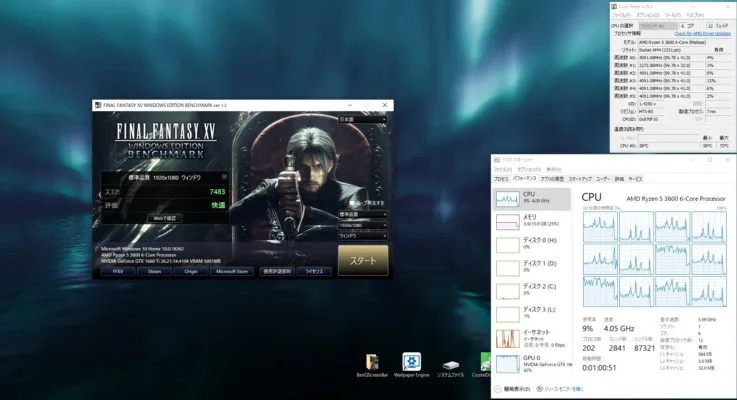
Task: Close the benchmark score result panel
Action: (x=225, y=177)
